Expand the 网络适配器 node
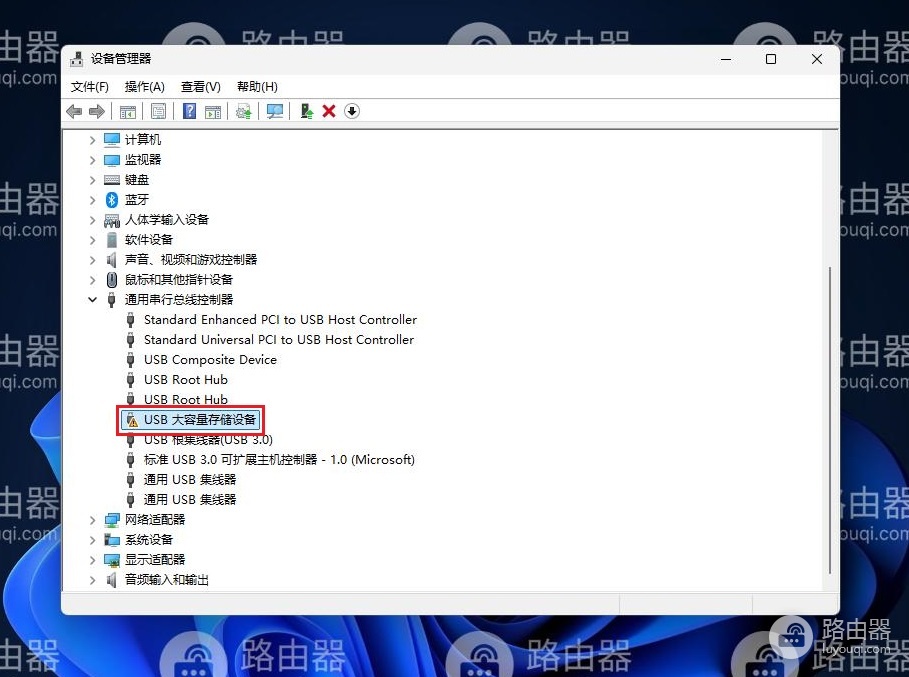The image size is (909, 677). (x=92, y=520)
